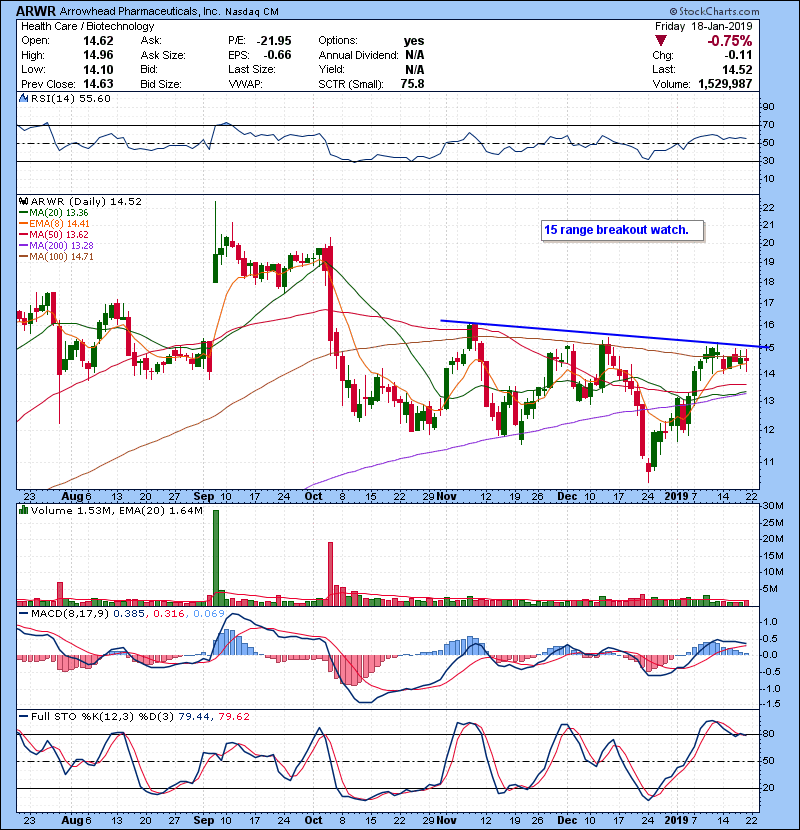Click the Volume 1.53M, EMA(20) 1.64M label
The height and width of the screenshot is (830, 800).
[x=116, y=510]
